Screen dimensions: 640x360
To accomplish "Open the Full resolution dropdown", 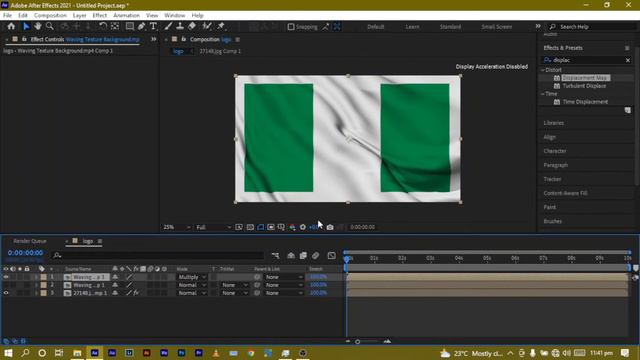I will click(x=213, y=227).
